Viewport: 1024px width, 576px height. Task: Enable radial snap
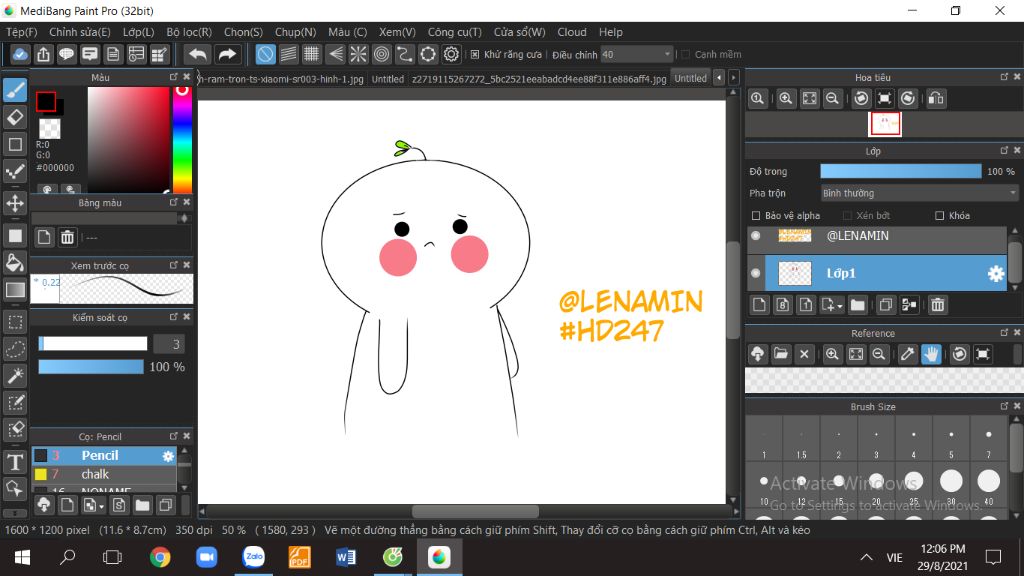tap(359, 54)
